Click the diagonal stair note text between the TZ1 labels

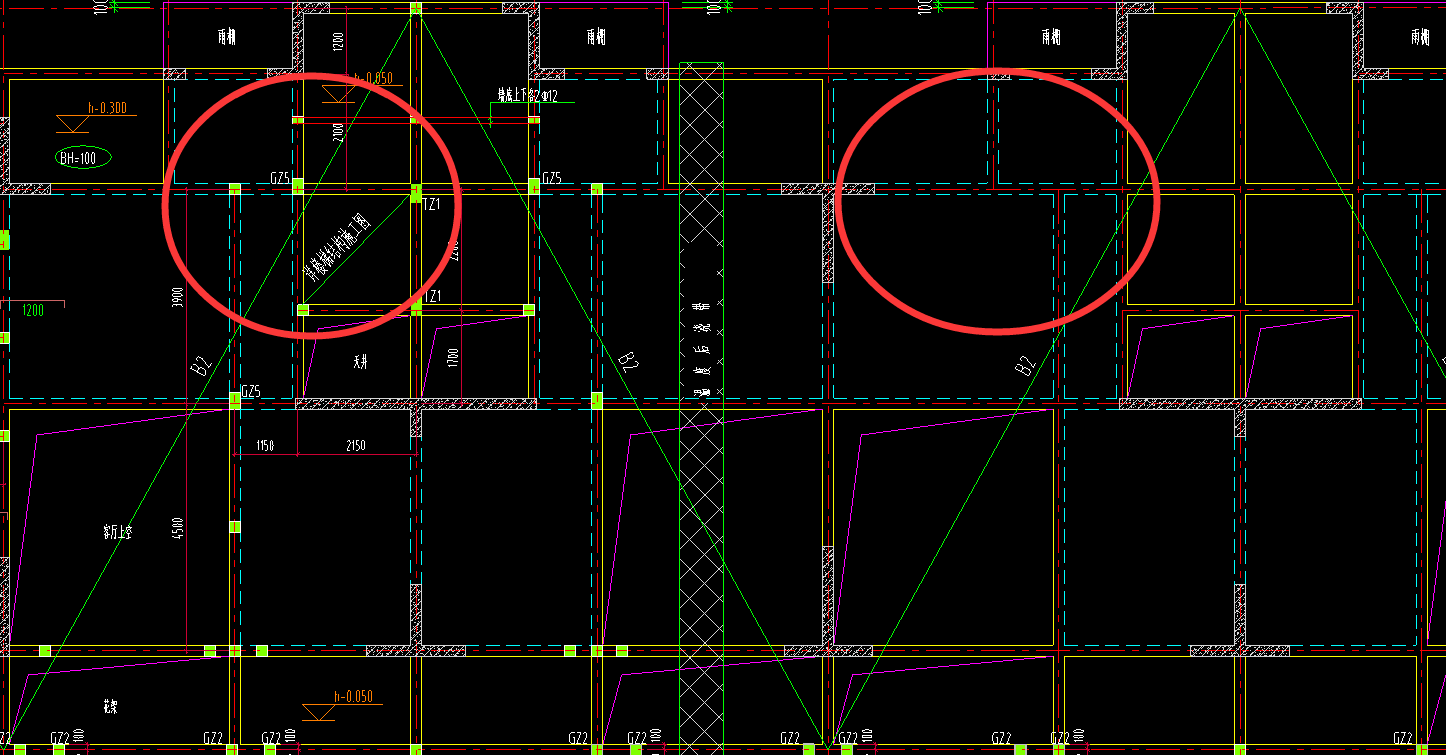pyautogui.click(x=337, y=249)
